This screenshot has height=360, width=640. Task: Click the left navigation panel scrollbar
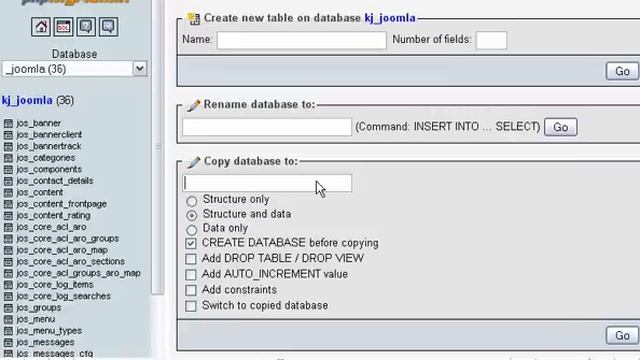point(158,147)
